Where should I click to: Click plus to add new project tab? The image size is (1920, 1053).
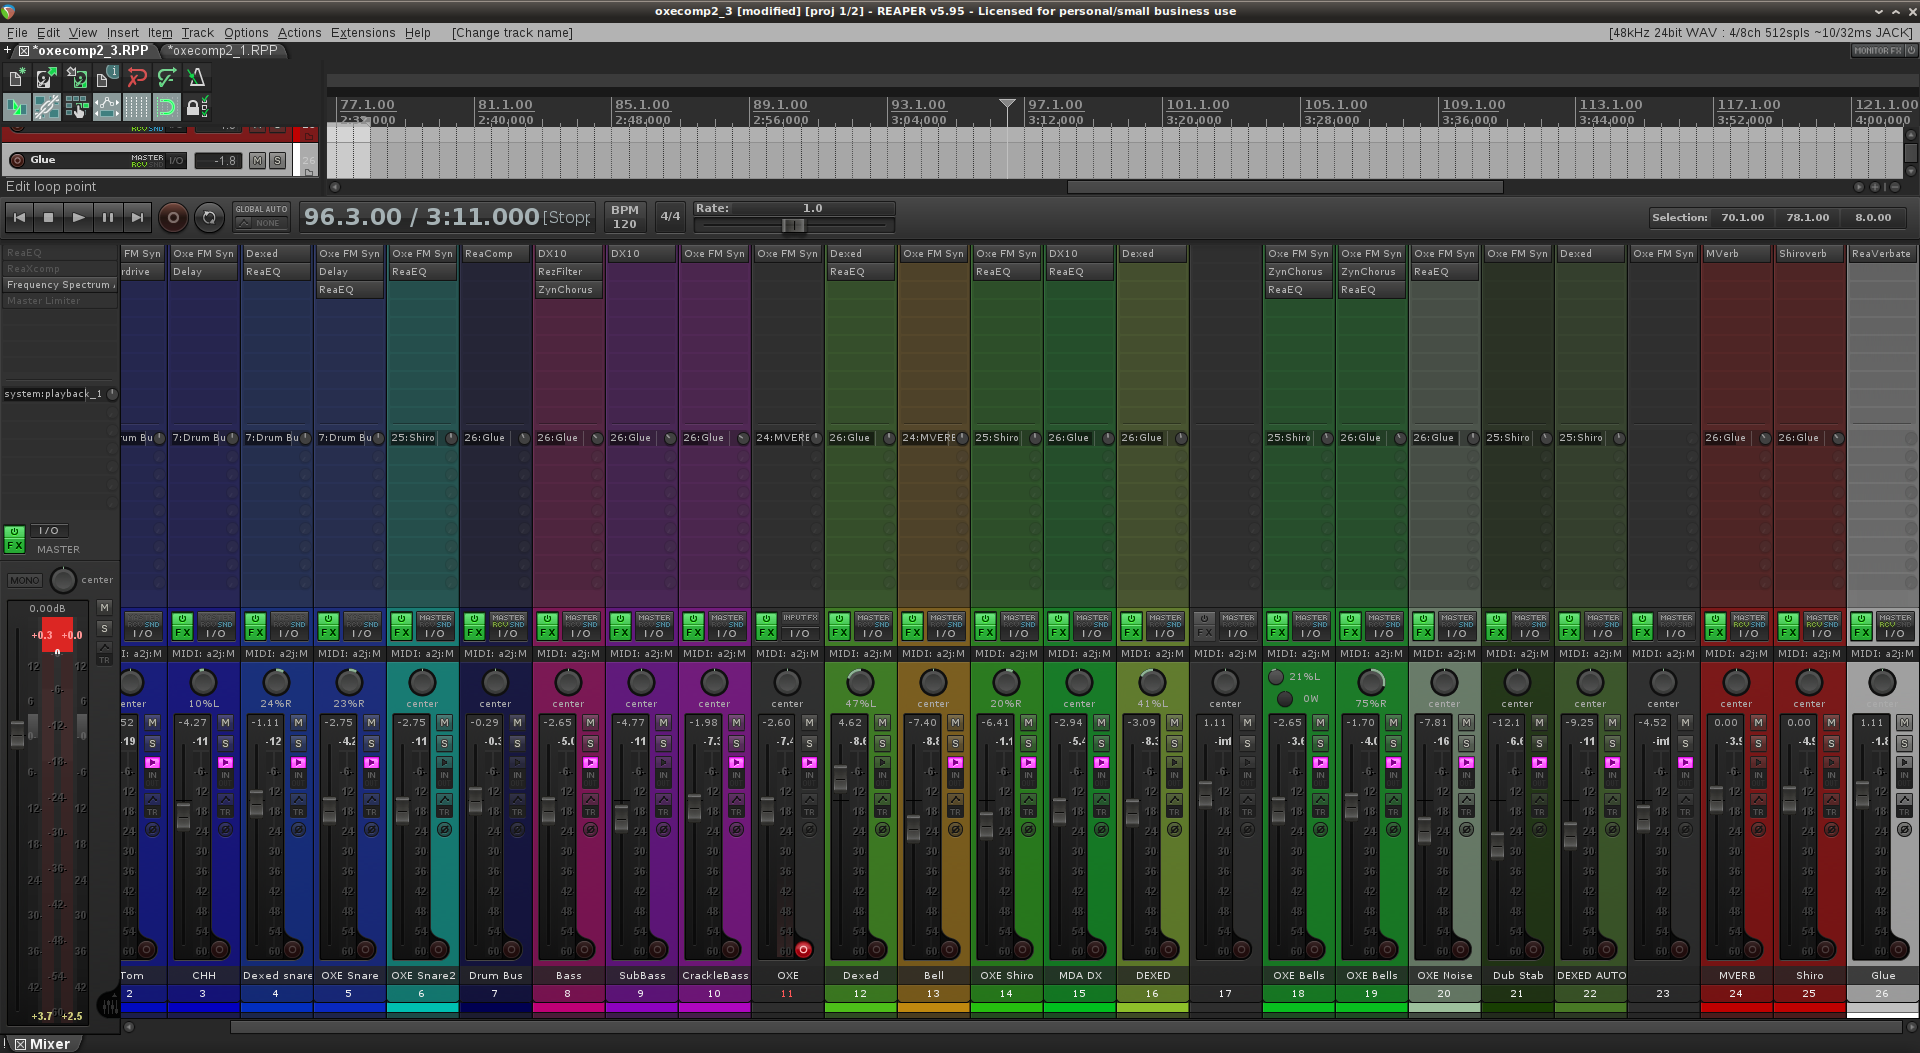click(x=8, y=50)
